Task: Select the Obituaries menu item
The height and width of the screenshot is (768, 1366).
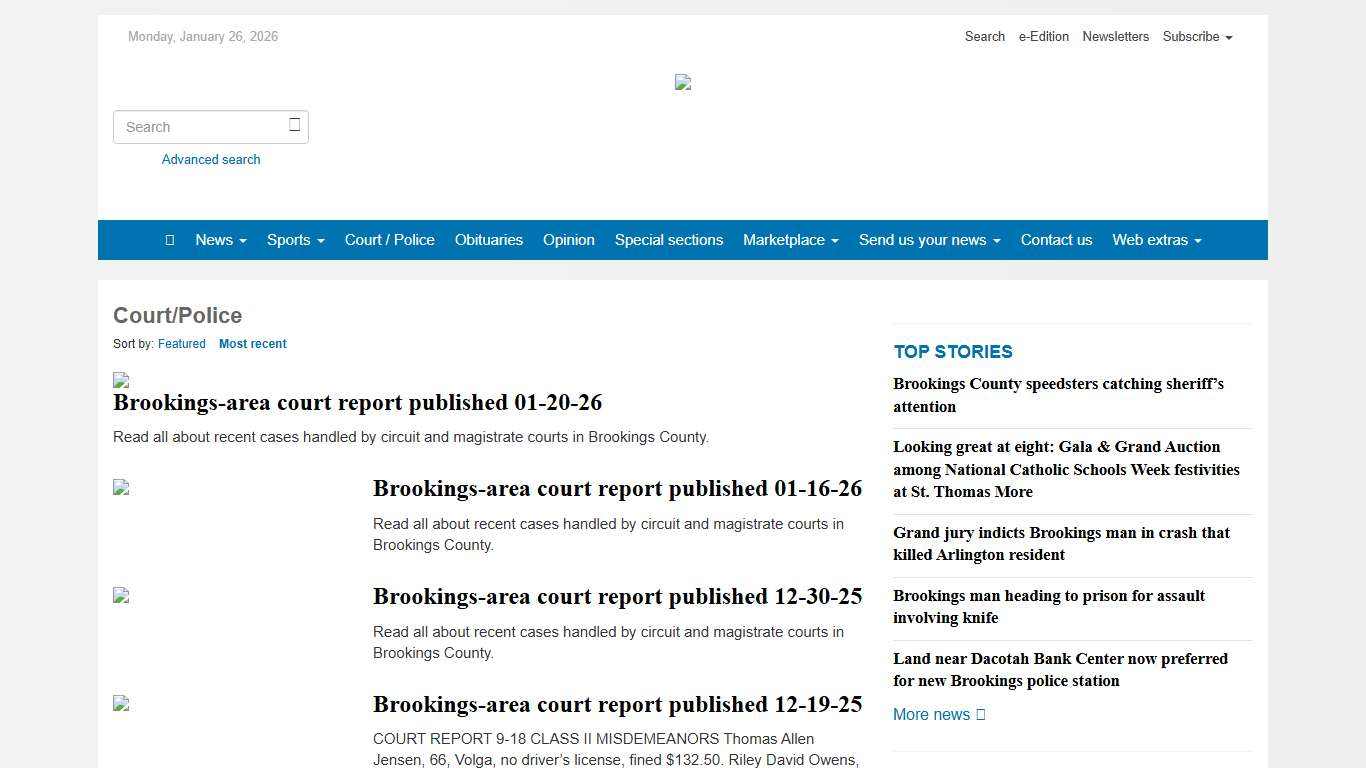Action: [488, 240]
